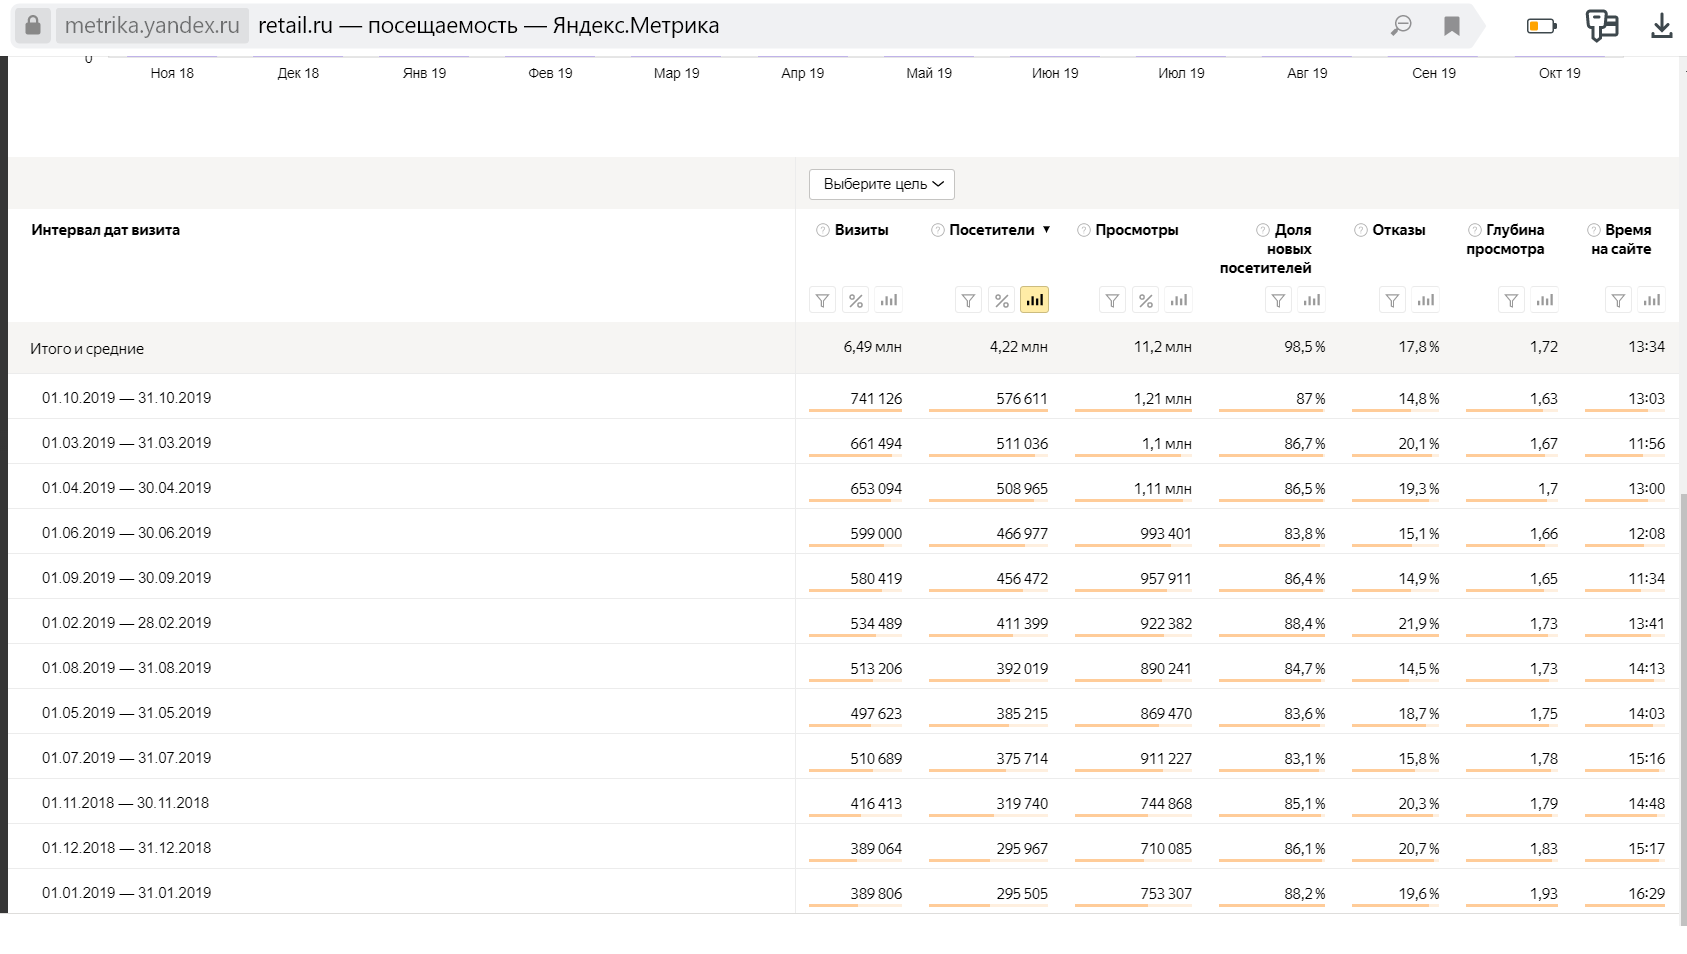Open the translate/feedback icon in browser toolbar
The width and height of the screenshot is (1687, 954).
[1602, 25]
